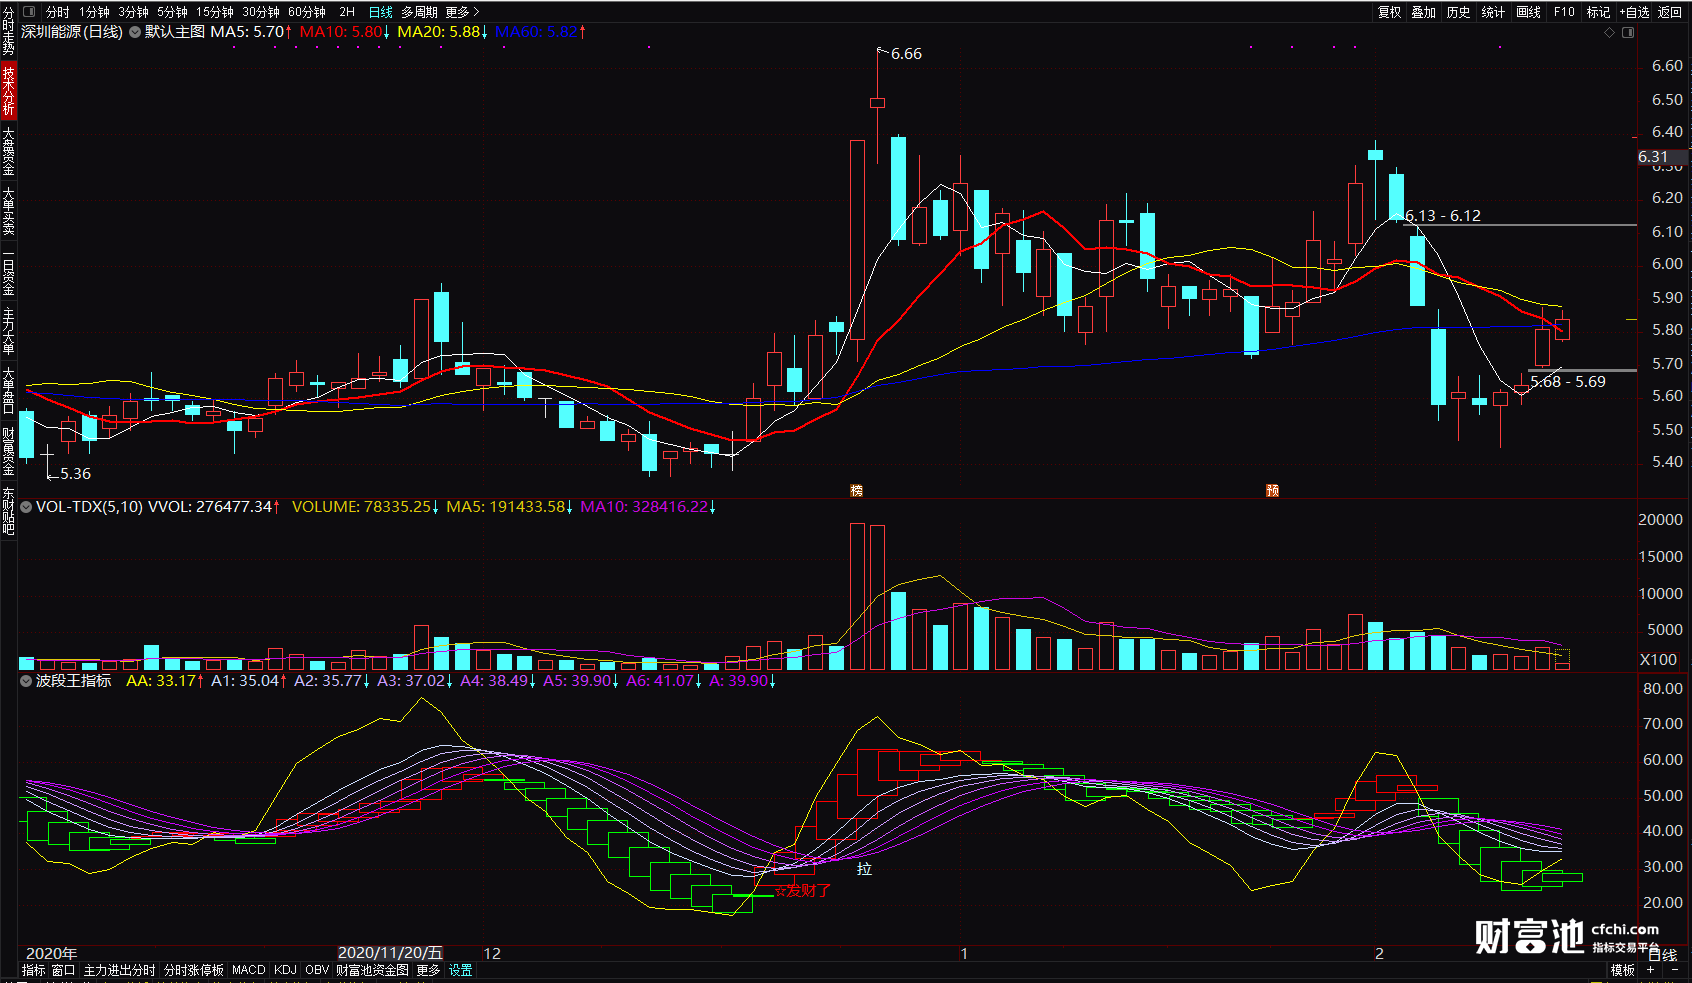The image size is (1692, 983).
Task: Select the 15分钟 period
Action: pyautogui.click(x=215, y=12)
